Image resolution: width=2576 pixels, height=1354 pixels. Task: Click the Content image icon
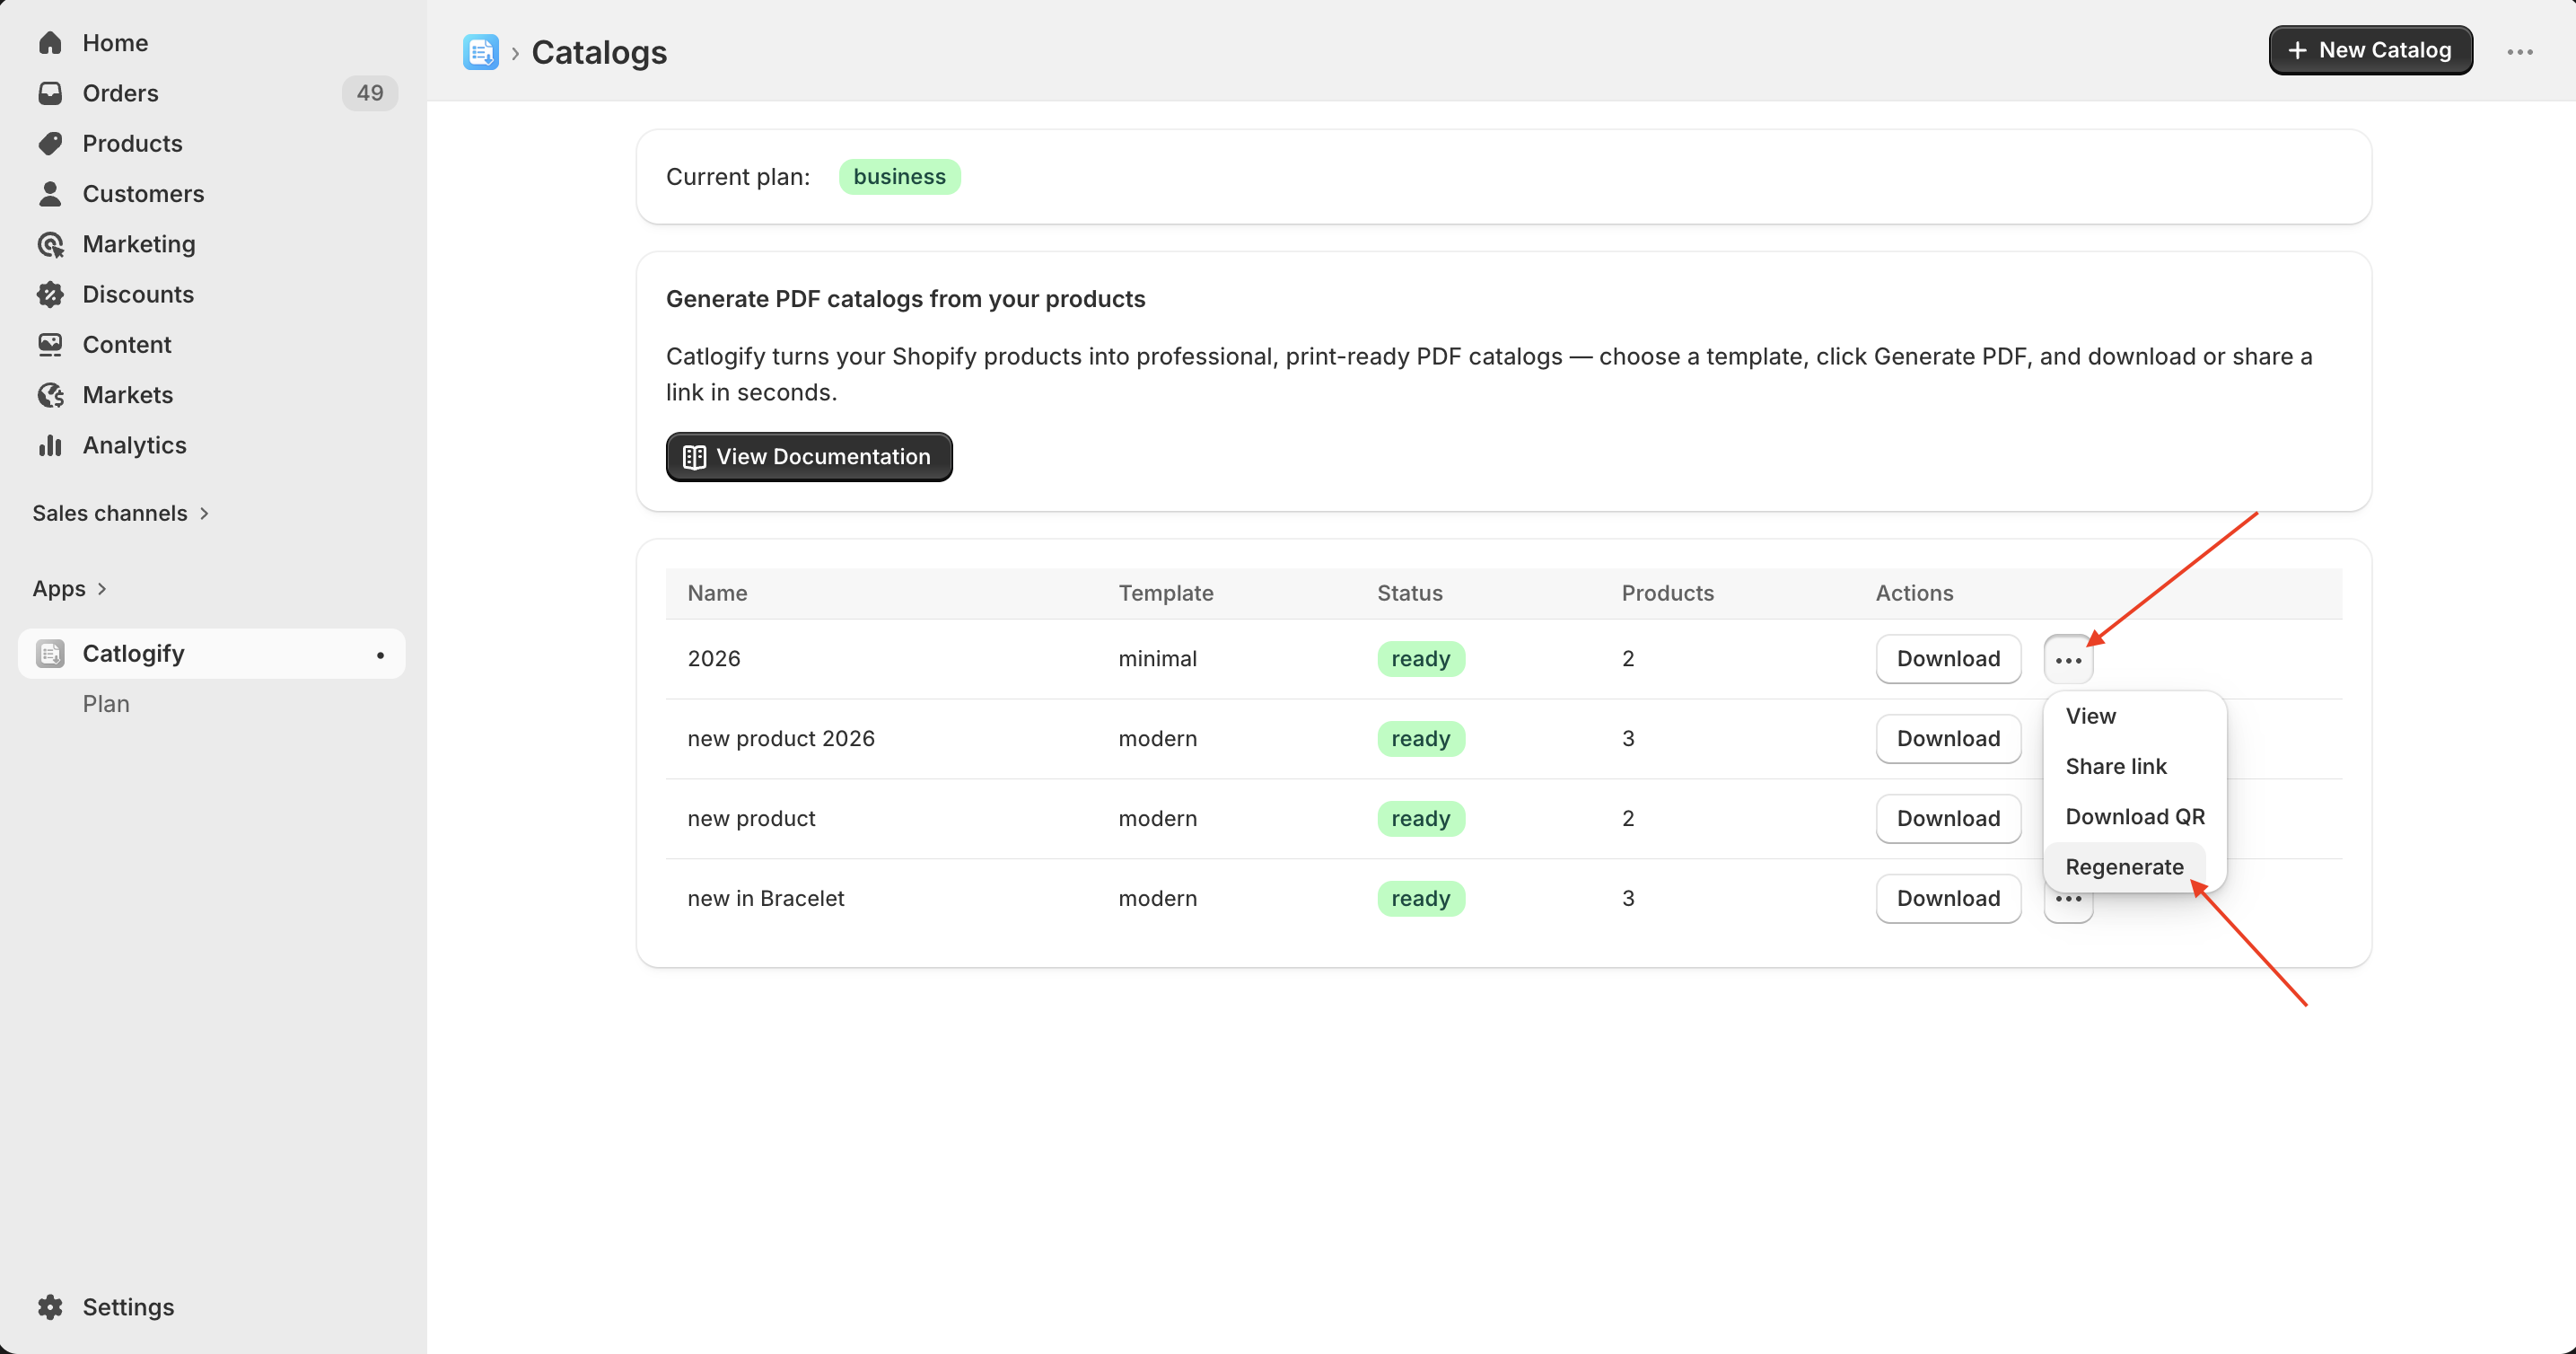[50, 344]
